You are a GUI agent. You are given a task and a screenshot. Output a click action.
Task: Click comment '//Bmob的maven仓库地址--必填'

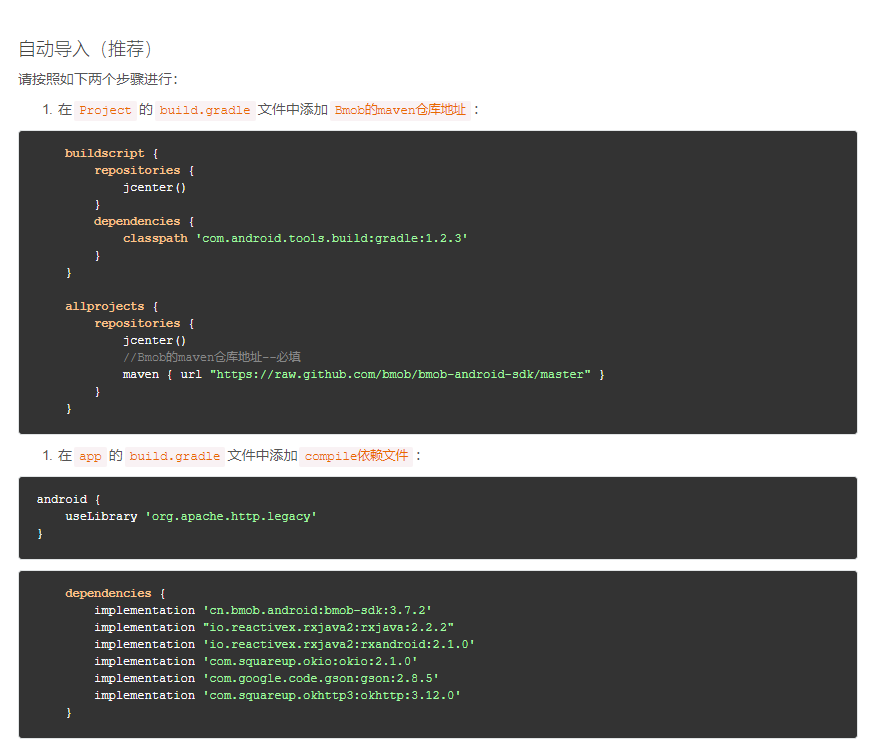click(212, 357)
